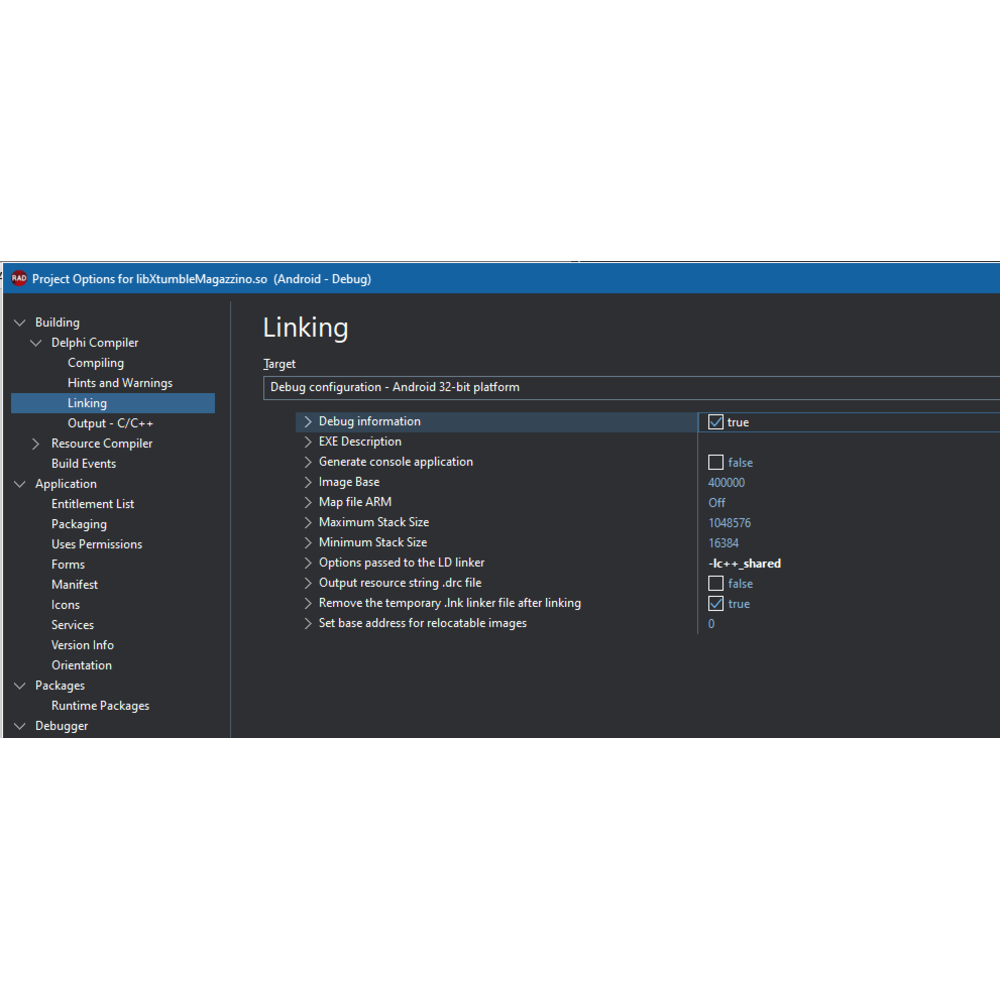Expand Options passed to the LD linker
This screenshot has width=1000, height=1000.
pos(308,563)
